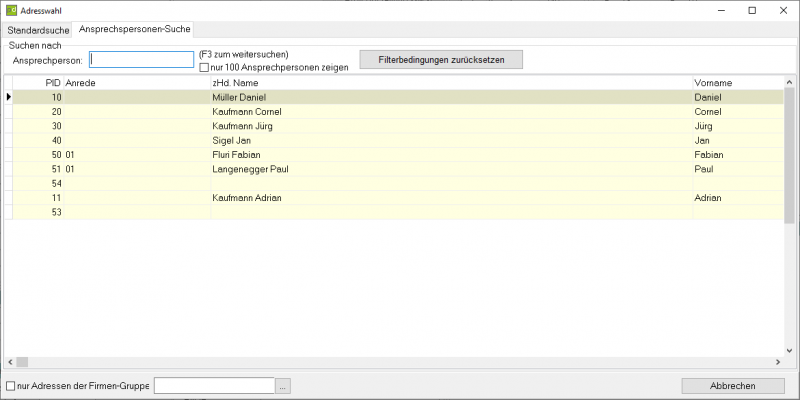Switch to the Standardsuche tab

point(38,30)
